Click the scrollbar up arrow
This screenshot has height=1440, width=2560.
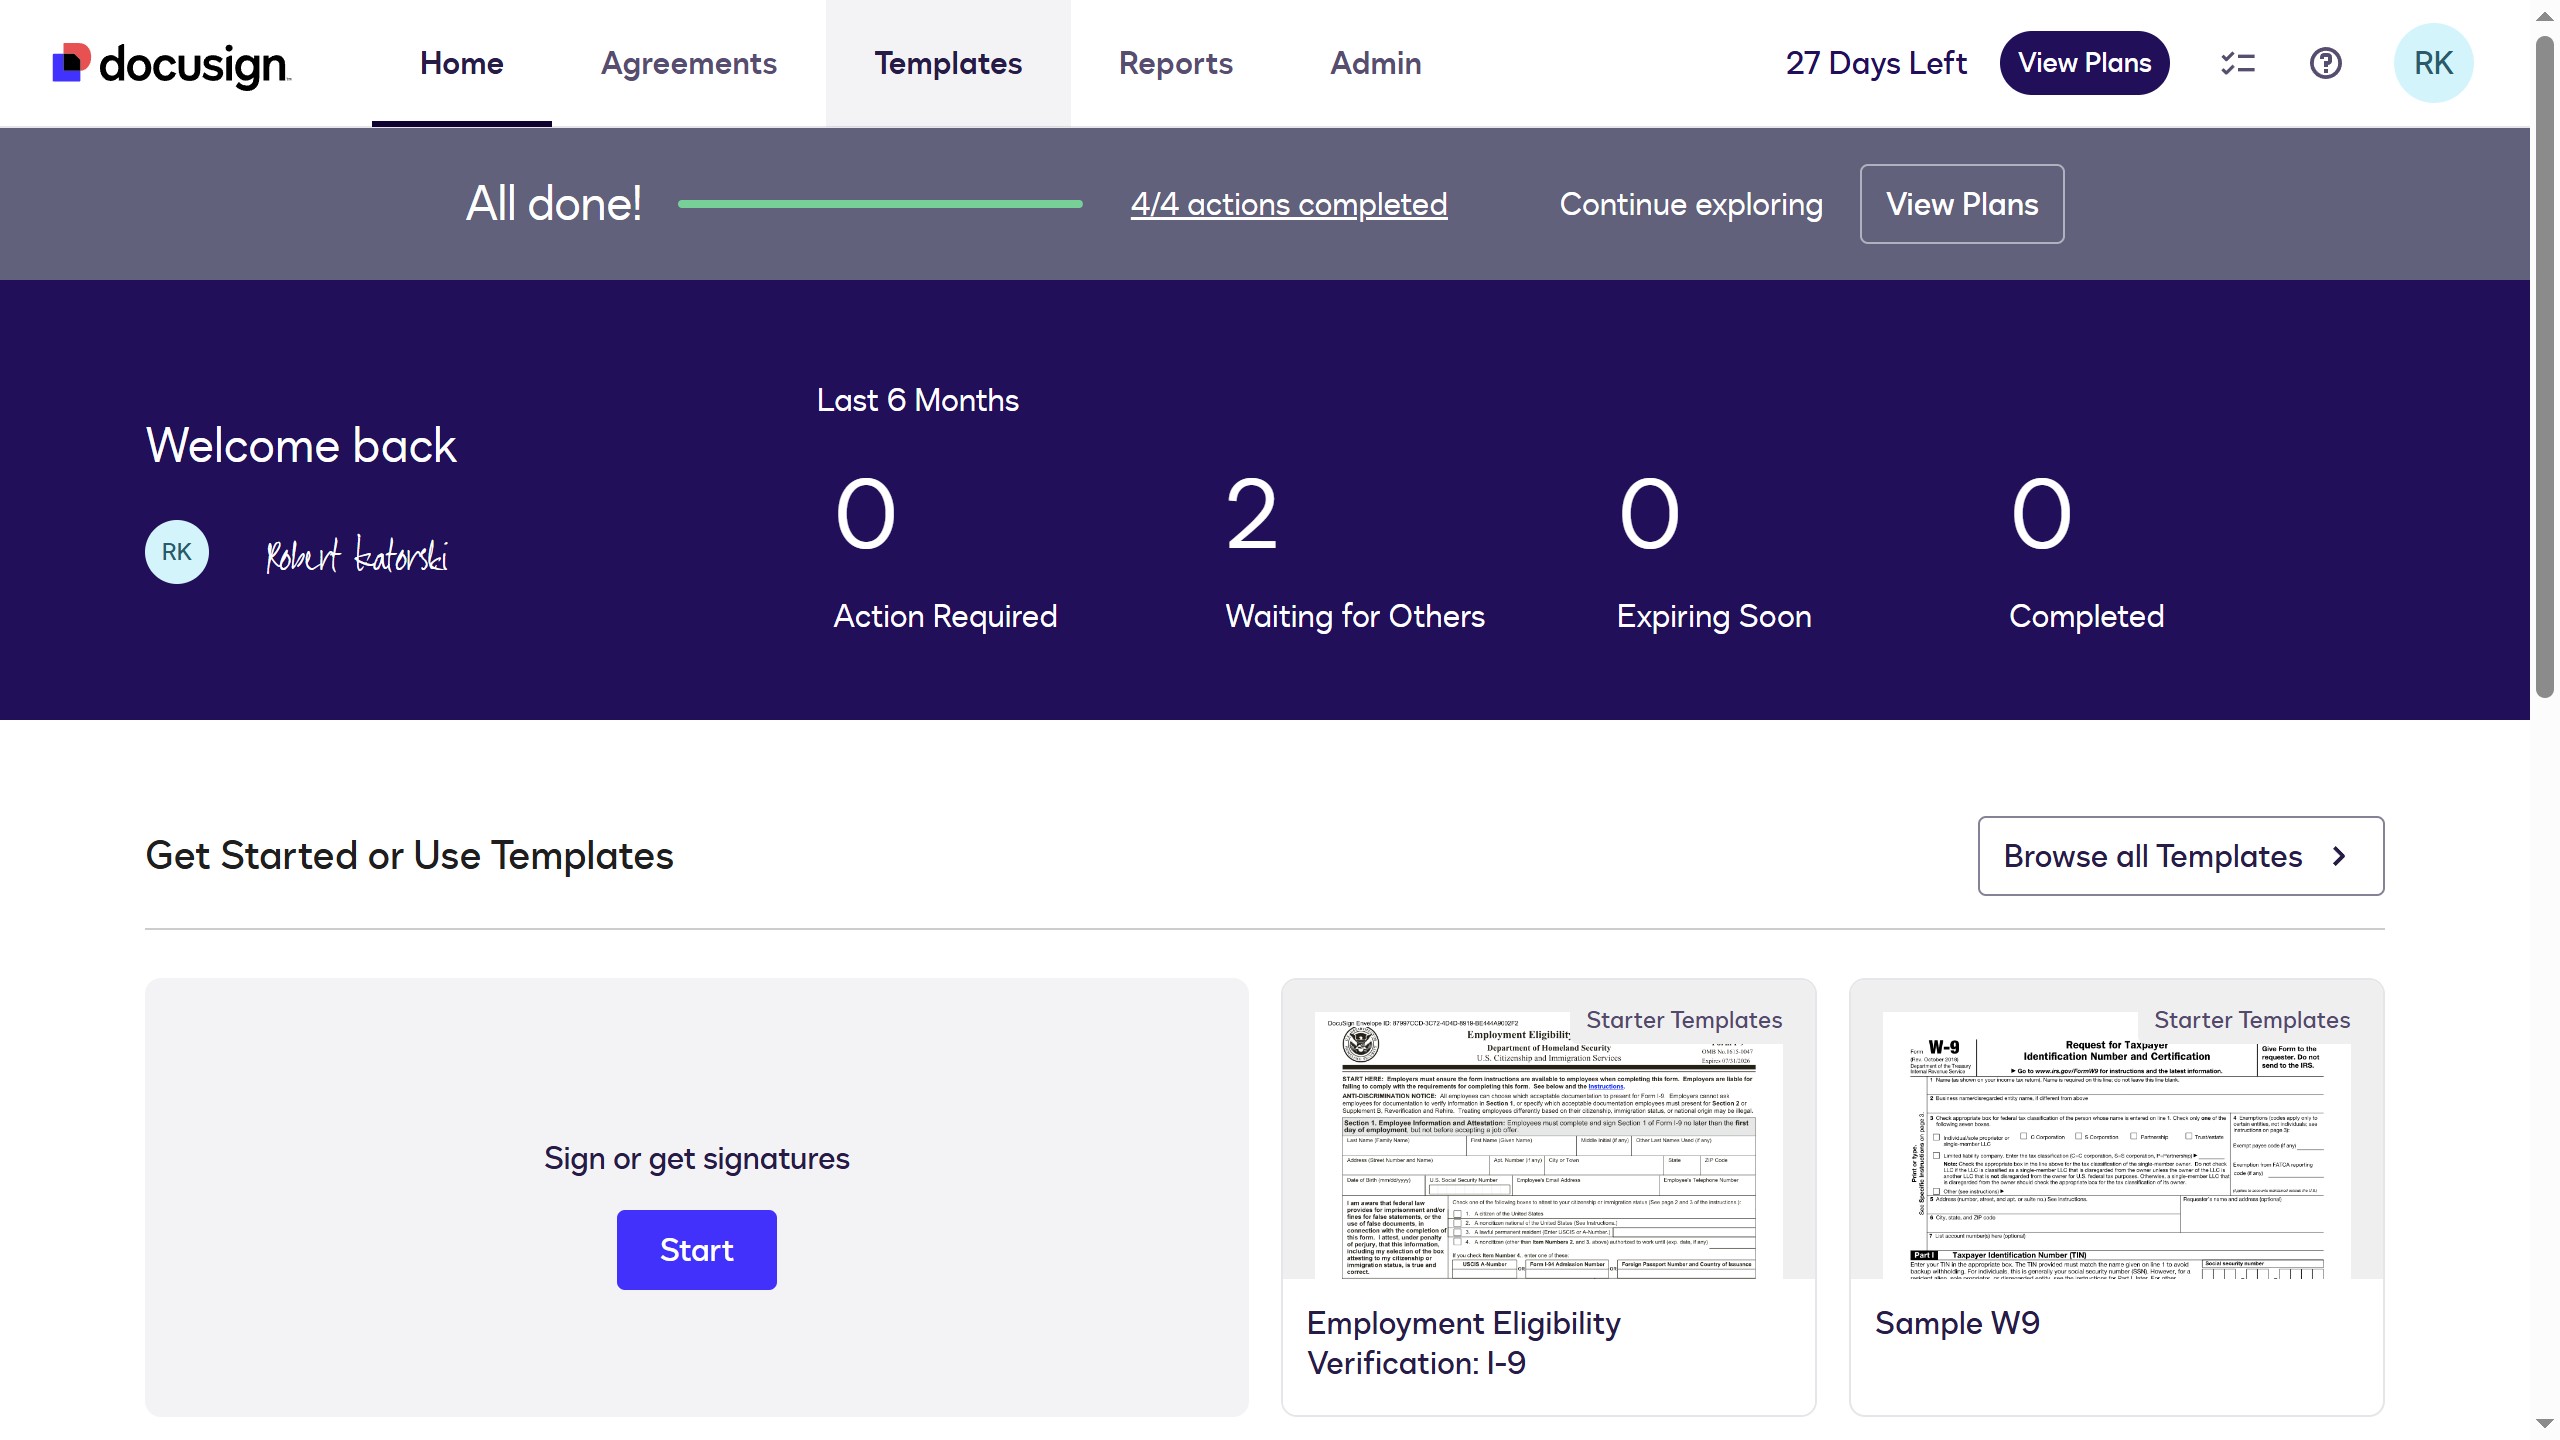coord(2545,17)
